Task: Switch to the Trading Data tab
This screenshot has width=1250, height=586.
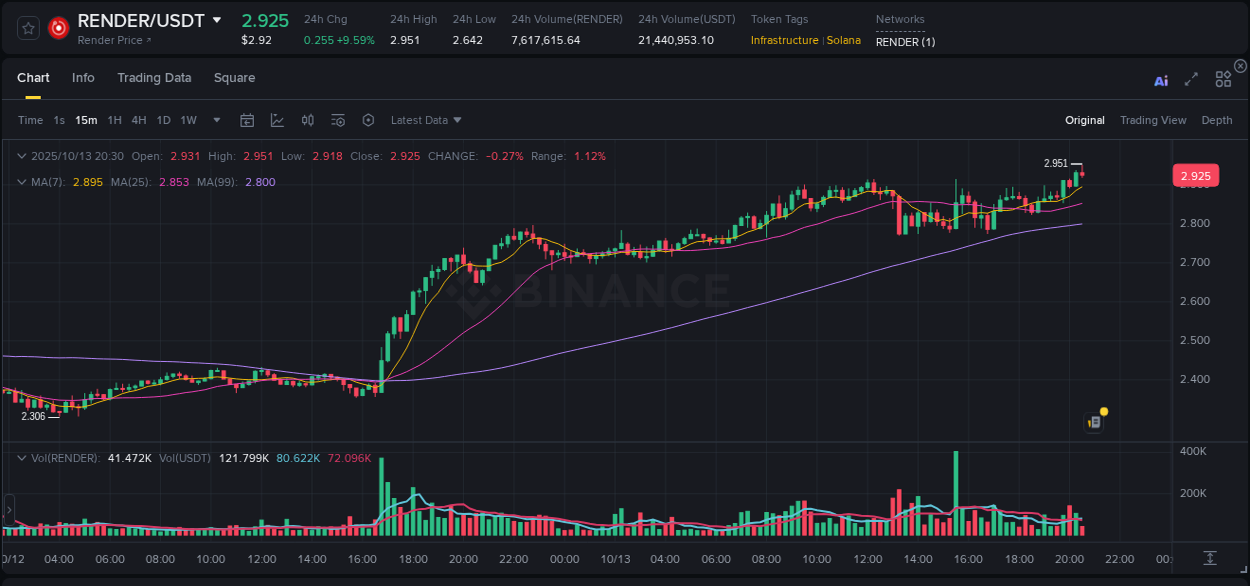Action: pos(154,78)
